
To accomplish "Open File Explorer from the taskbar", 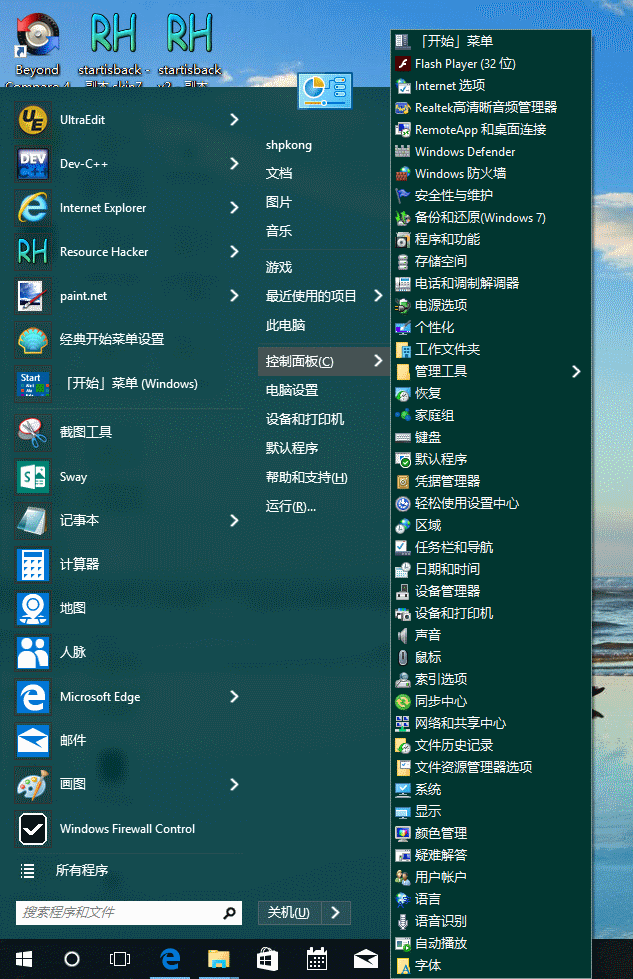I will pos(218,959).
